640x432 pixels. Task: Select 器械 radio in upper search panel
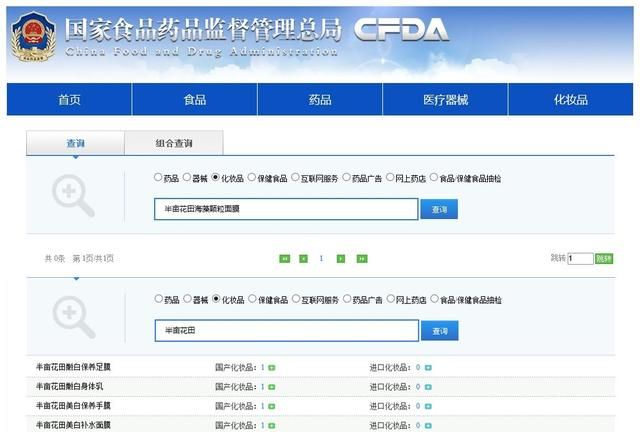[187, 177]
